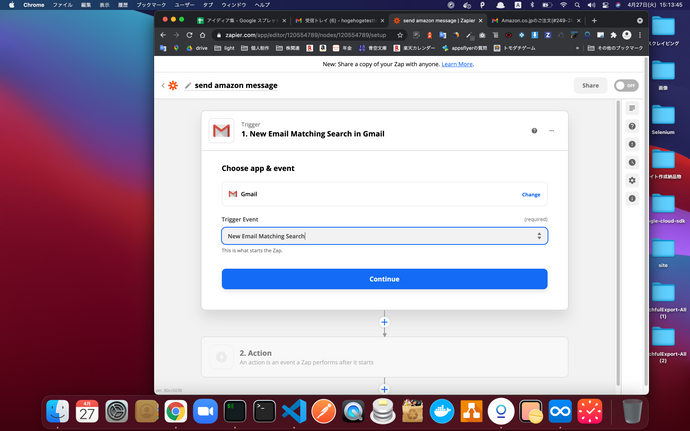Viewport: 690px width, 431px height.
Task: Open the その他のブックマーク folder
Action: tap(615, 48)
